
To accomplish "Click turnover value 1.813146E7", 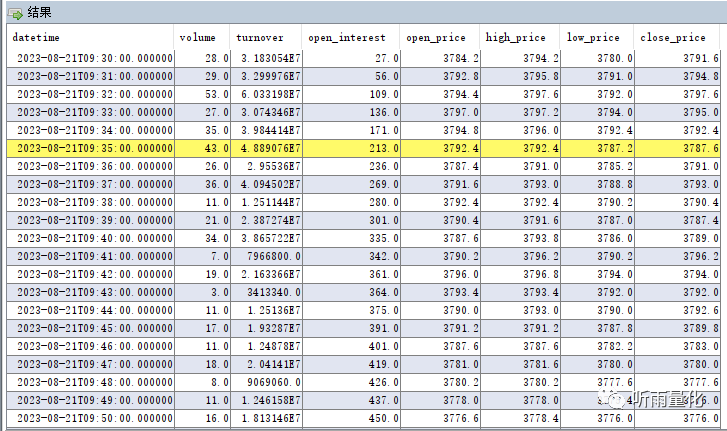I will coord(266,418).
